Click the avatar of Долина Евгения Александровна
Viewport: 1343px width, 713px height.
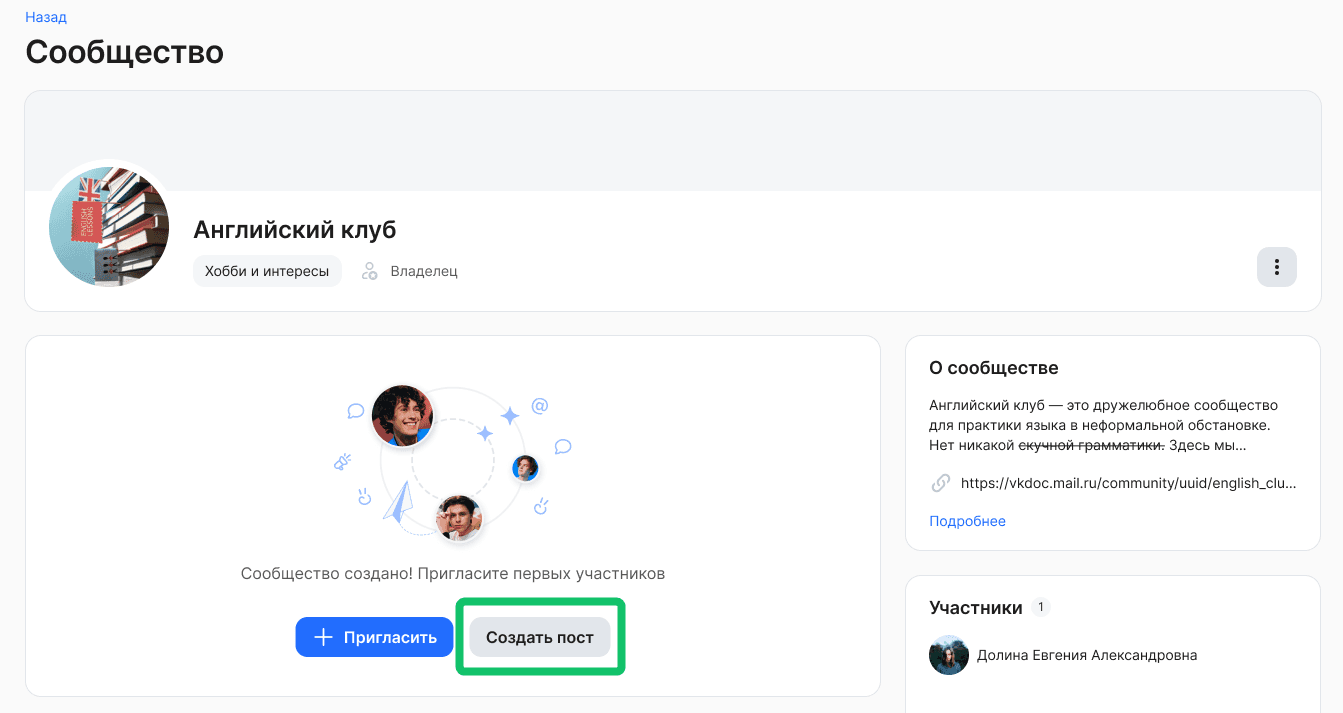(949, 655)
